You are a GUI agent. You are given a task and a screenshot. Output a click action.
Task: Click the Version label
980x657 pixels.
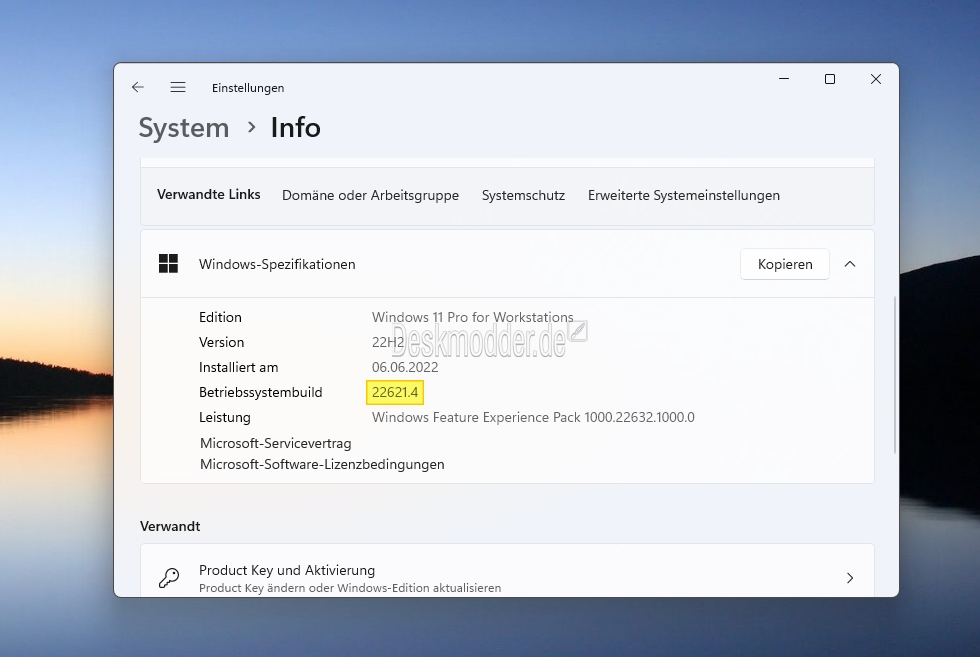pos(221,342)
